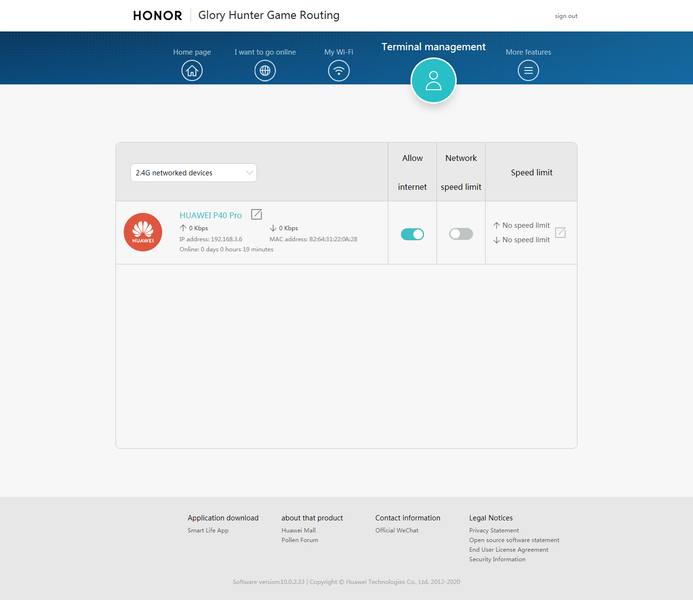Edit the HUAWEI P40 Pro device name

[x=256, y=214]
